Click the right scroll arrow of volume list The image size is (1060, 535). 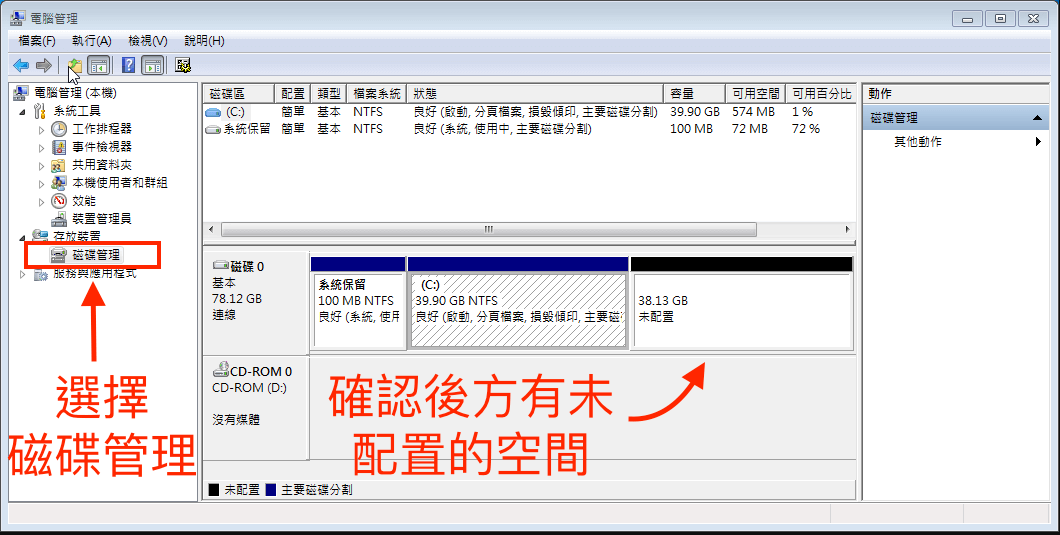click(x=848, y=229)
